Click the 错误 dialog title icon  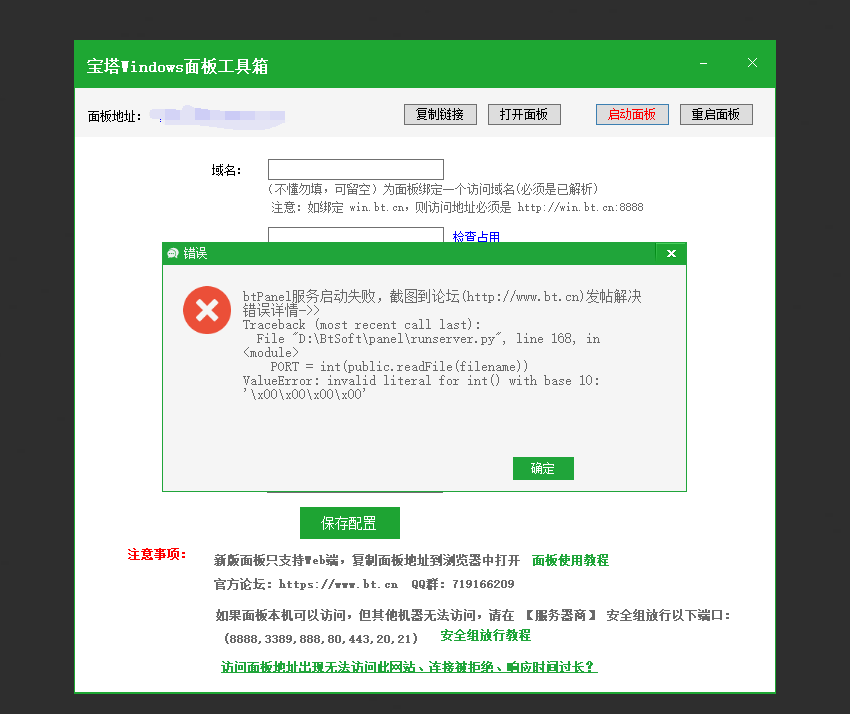(173, 253)
